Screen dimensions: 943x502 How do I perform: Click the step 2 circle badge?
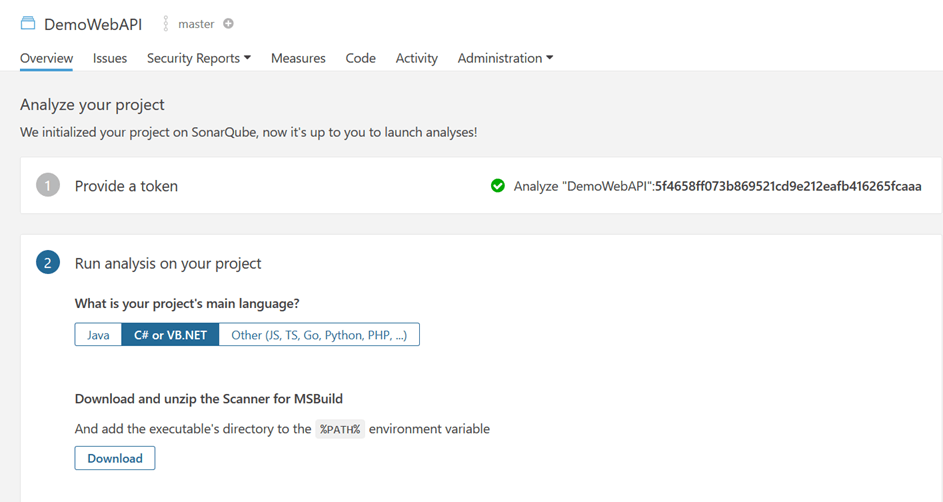pos(48,263)
